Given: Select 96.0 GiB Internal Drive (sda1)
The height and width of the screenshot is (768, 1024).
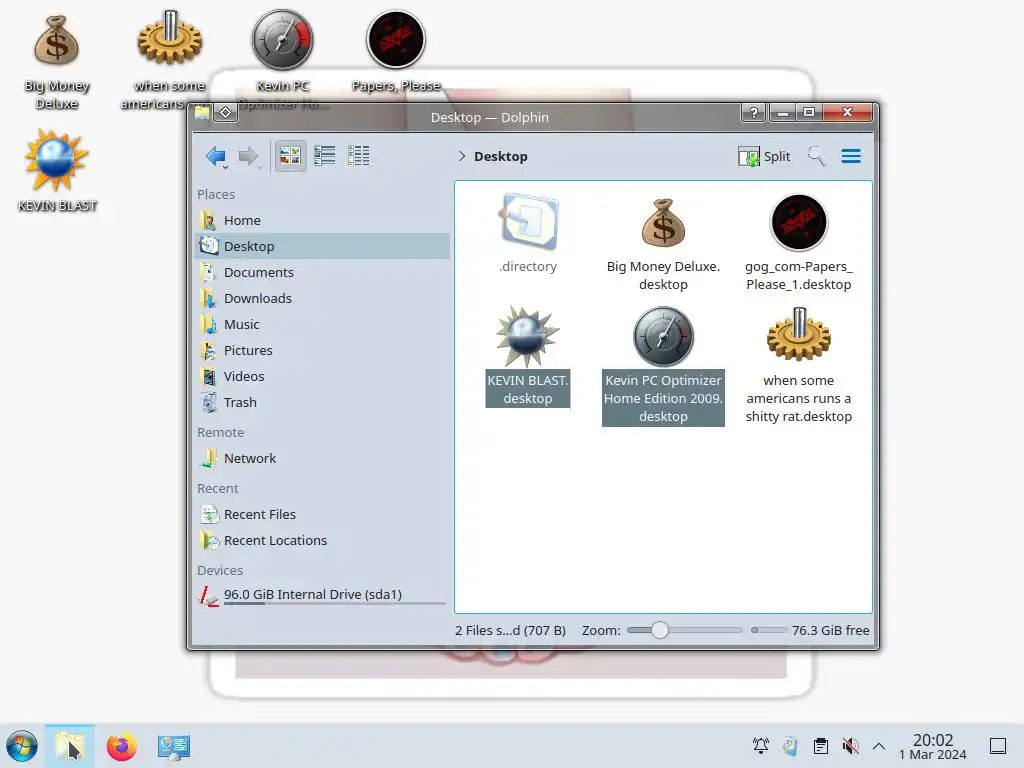Looking at the screenshot, I should click(323, 596).
